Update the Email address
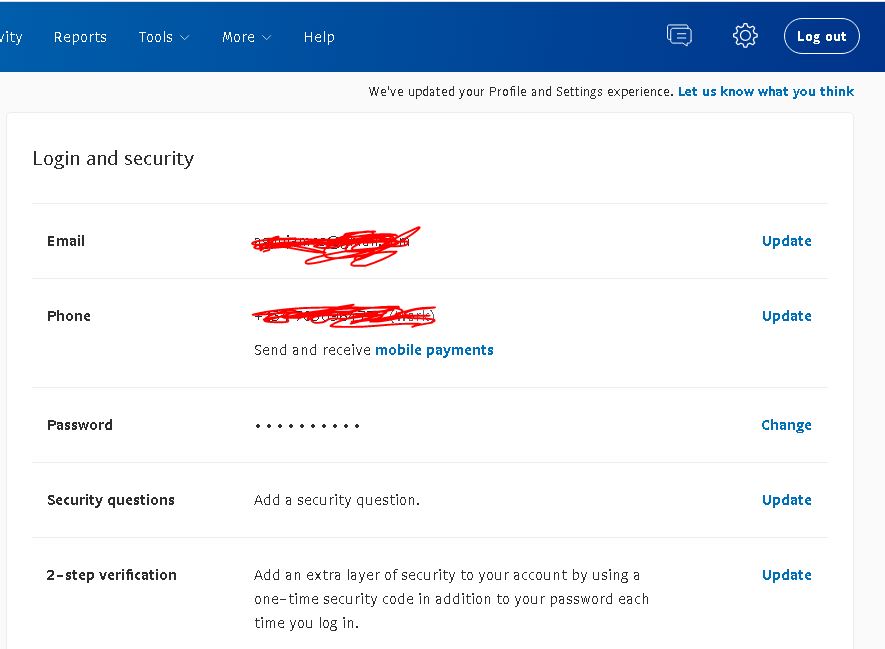The image size is (885, 649). coord(786,240)
